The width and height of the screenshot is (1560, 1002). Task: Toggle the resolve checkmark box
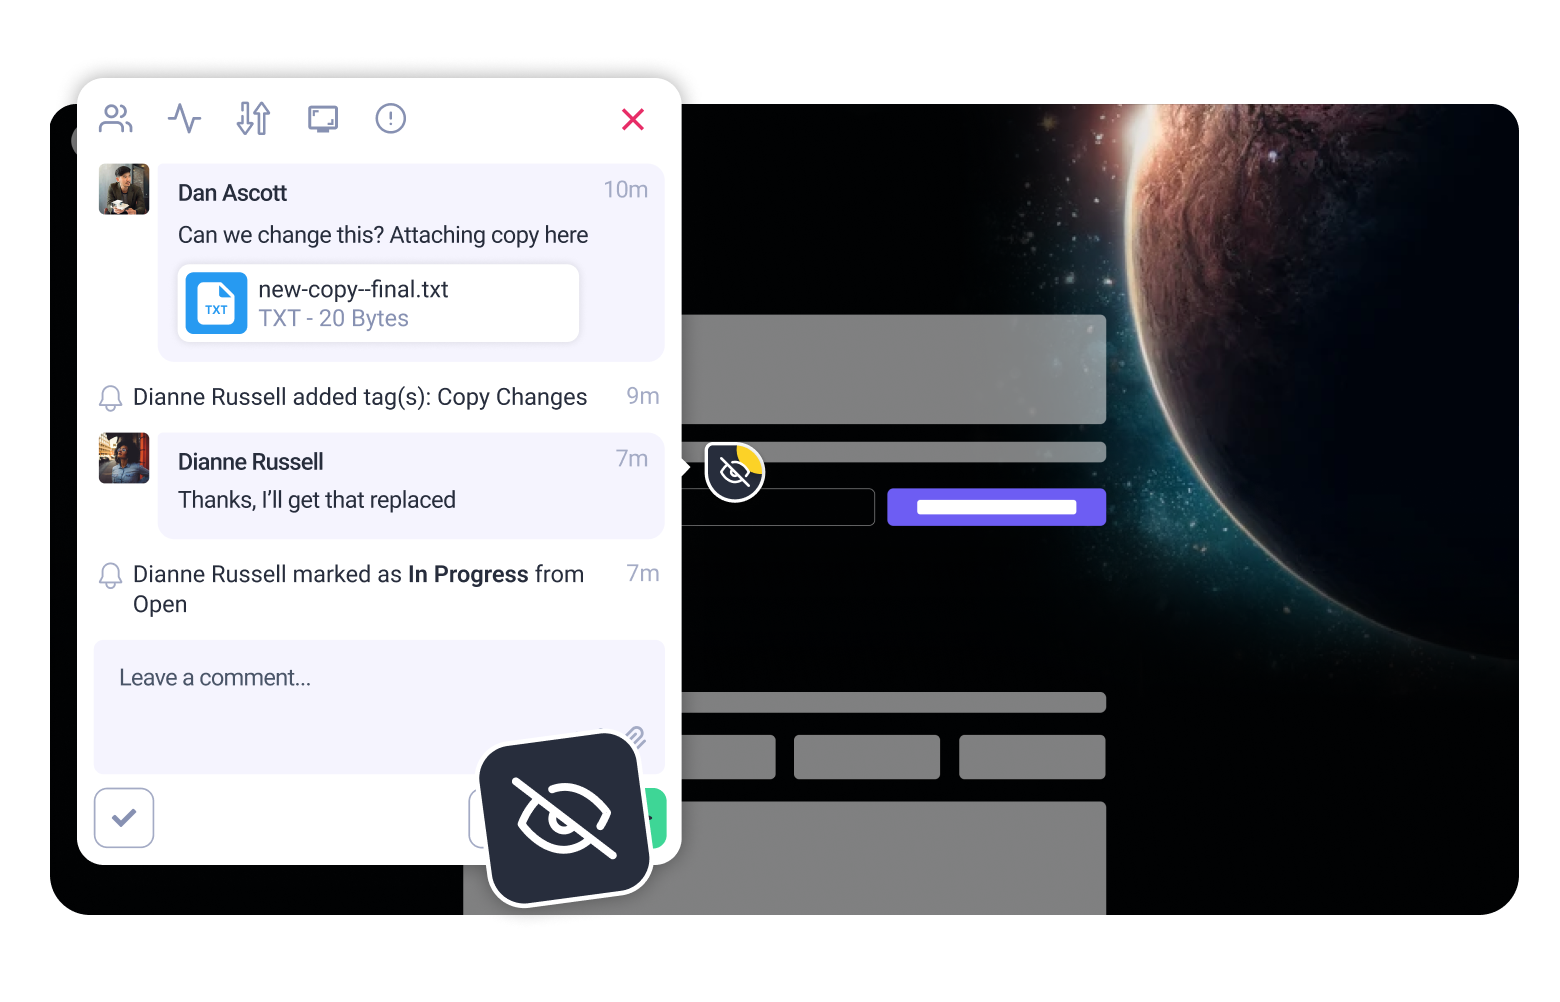[x=124, y=818]
